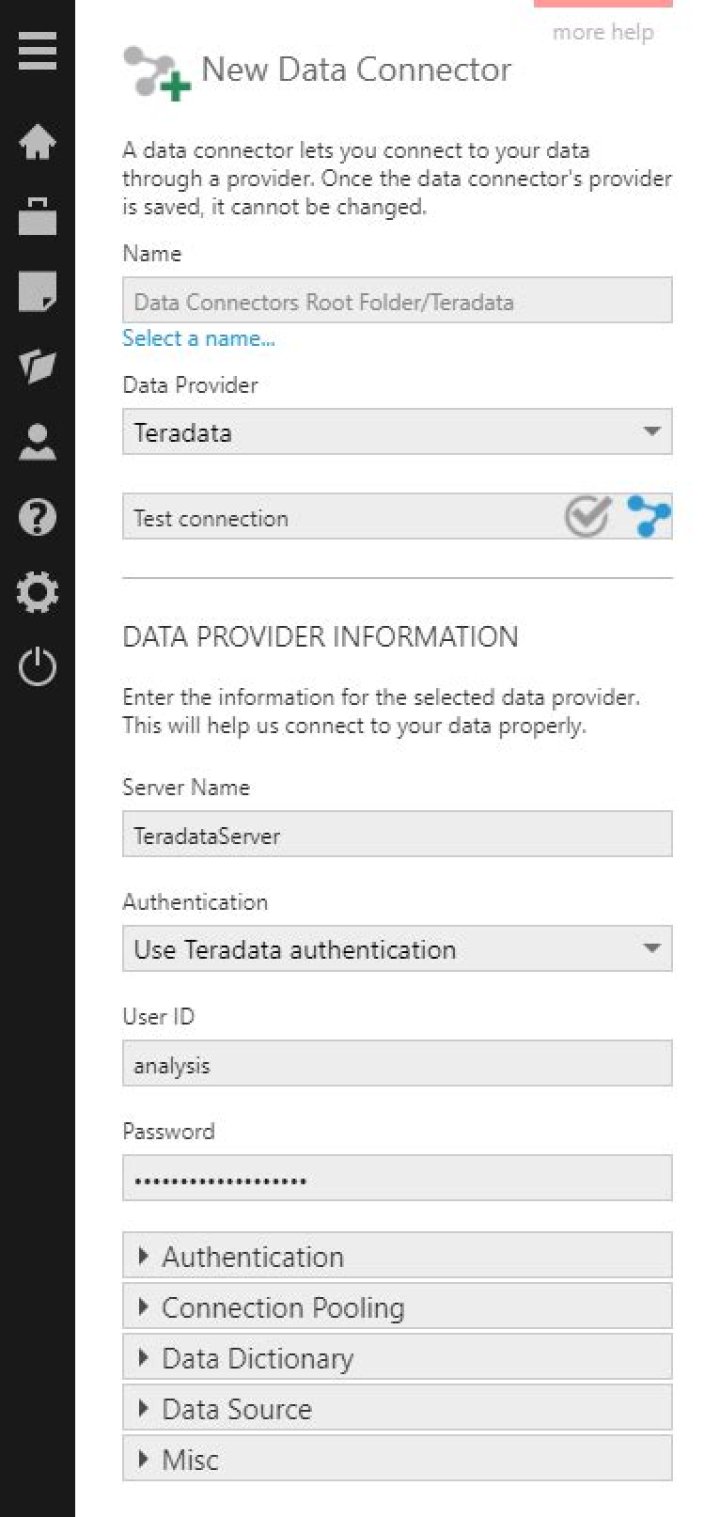The height and width of the screenshot is (1517, 720).
Task: Open the briefcase projects icon
Action: click(x=37, y=215)
